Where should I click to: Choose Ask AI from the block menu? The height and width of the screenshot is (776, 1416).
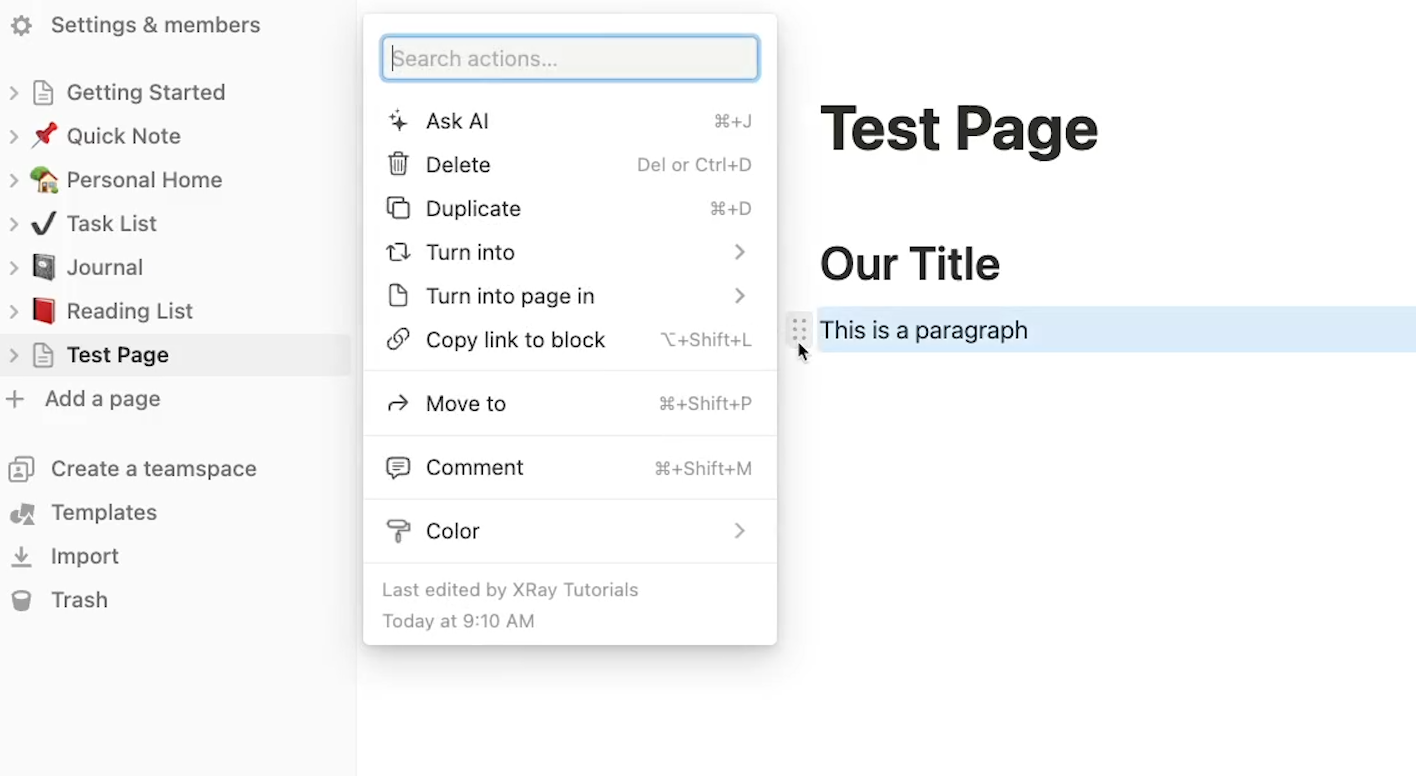570,121
